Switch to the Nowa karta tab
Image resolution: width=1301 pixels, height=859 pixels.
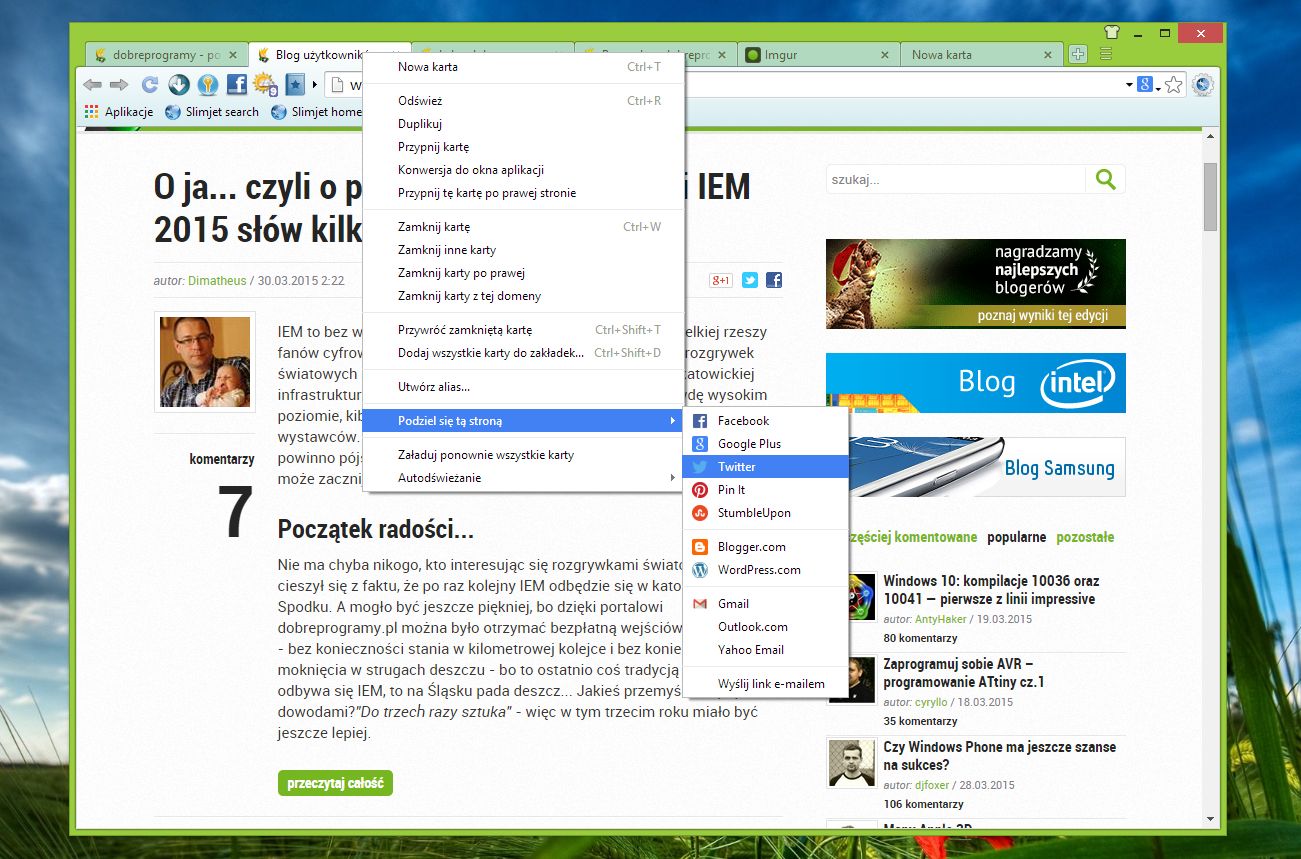(981, 55)
